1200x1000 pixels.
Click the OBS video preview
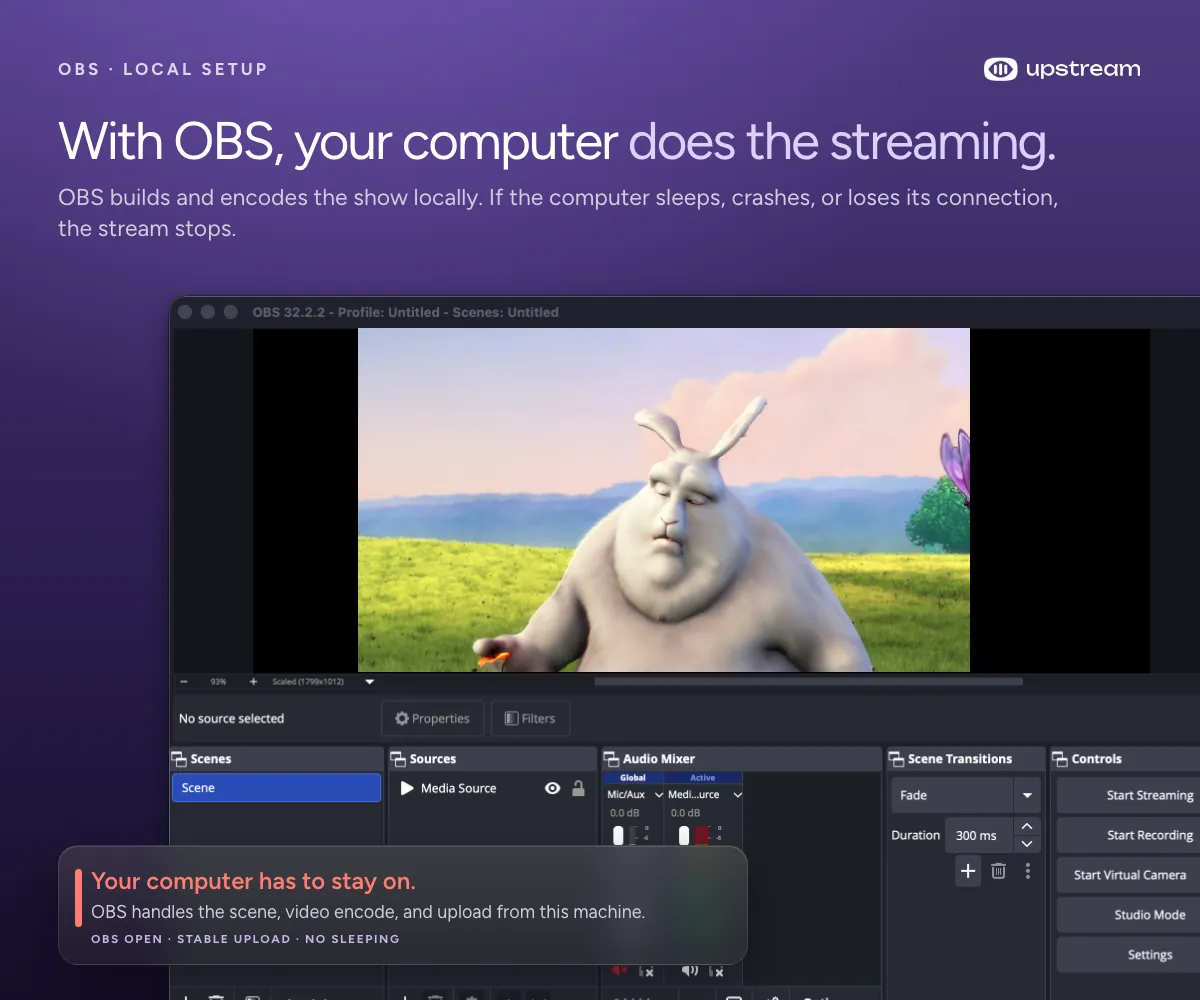tap(664, 500)
